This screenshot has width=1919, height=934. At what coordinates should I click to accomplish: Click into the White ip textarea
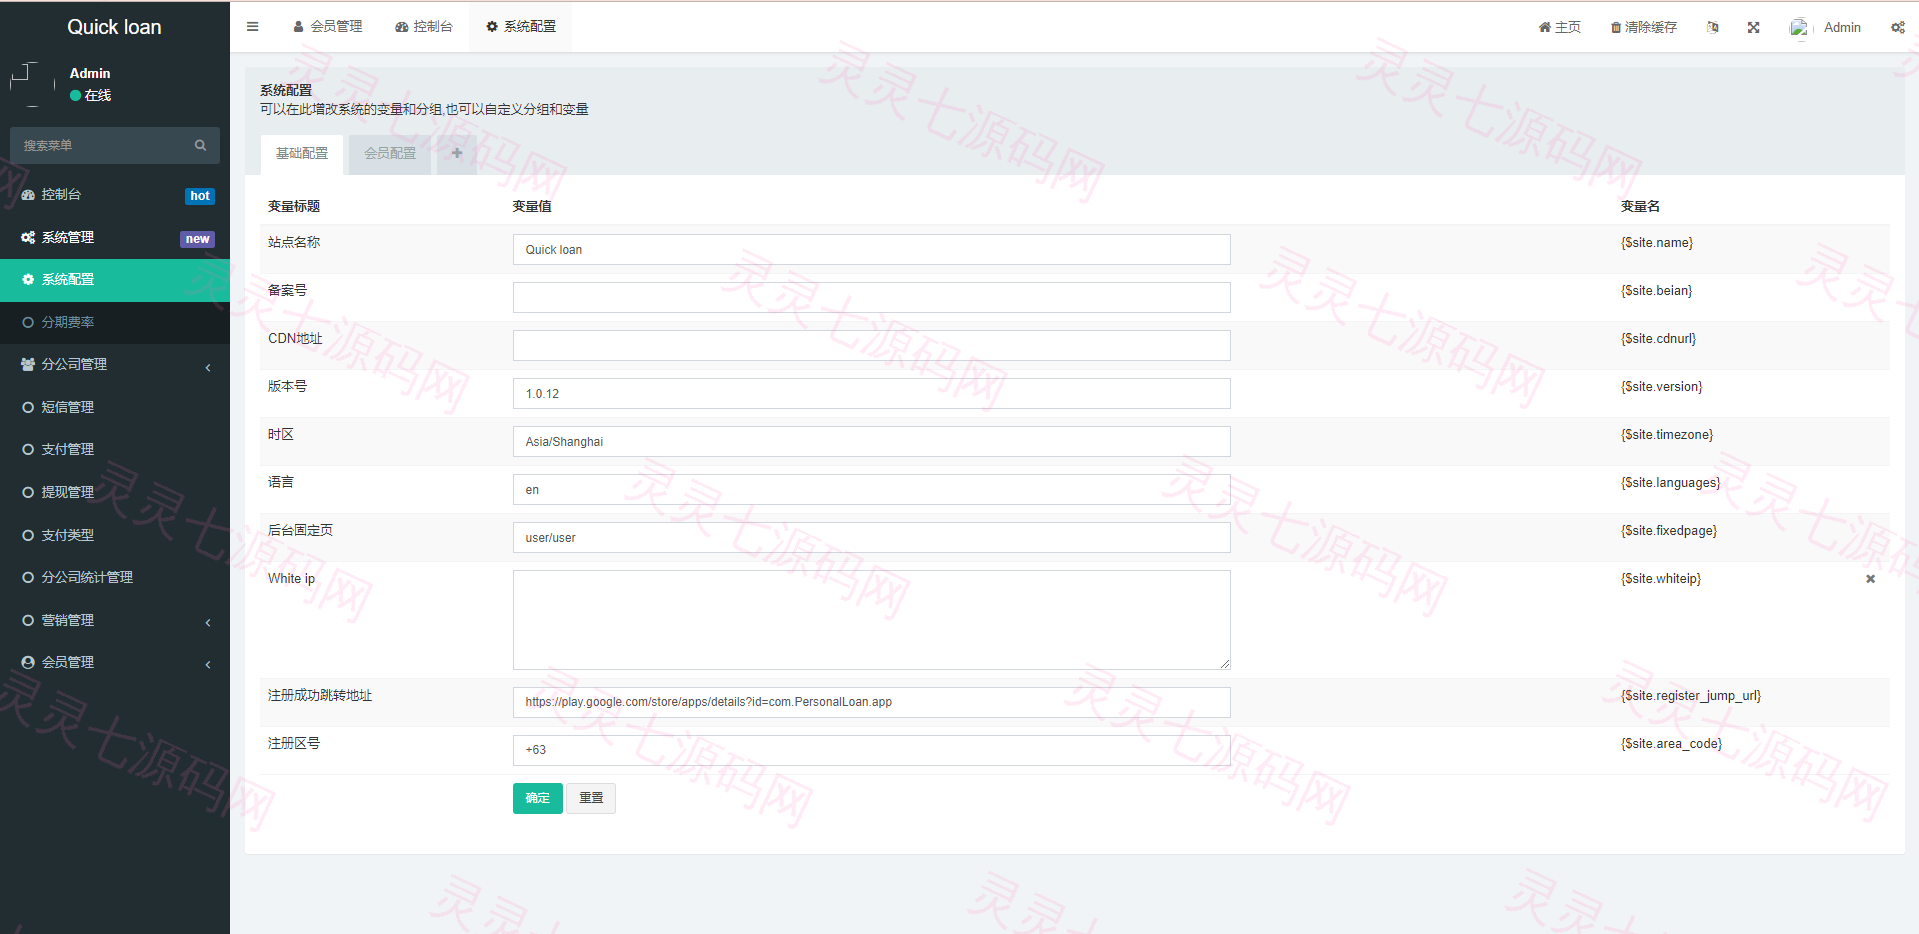tap(871, 620)
